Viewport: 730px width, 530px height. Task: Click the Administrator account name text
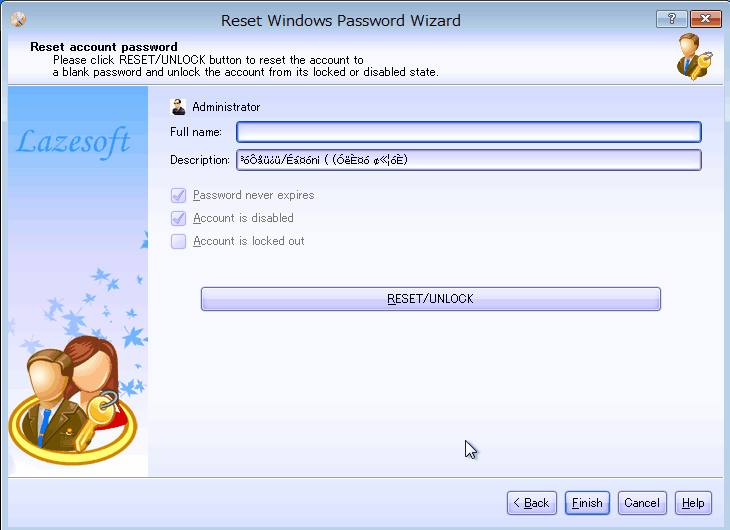(226, 107)
